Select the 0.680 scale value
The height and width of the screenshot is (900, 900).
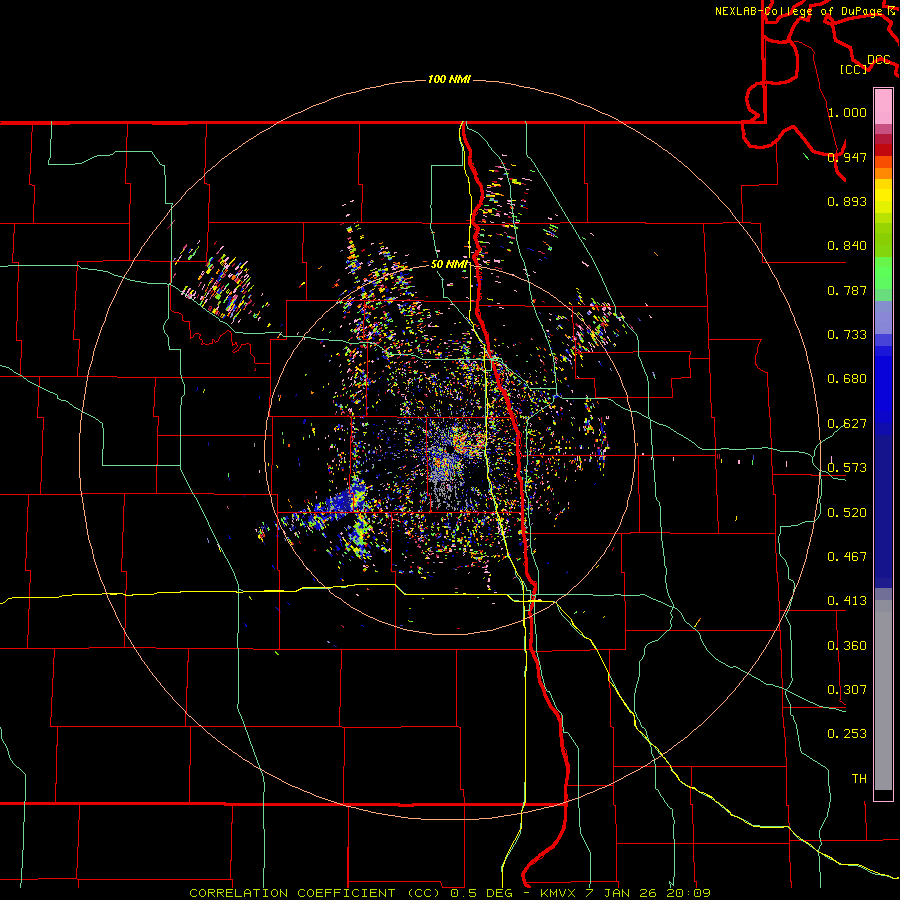pos(847,379)
